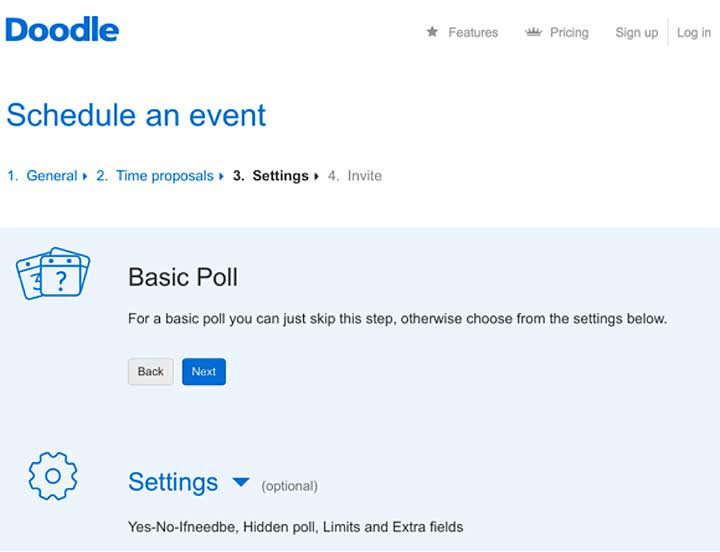Screen dimensions: 720x552
Task: Click the arrow after Settings step
Action: 316,176
